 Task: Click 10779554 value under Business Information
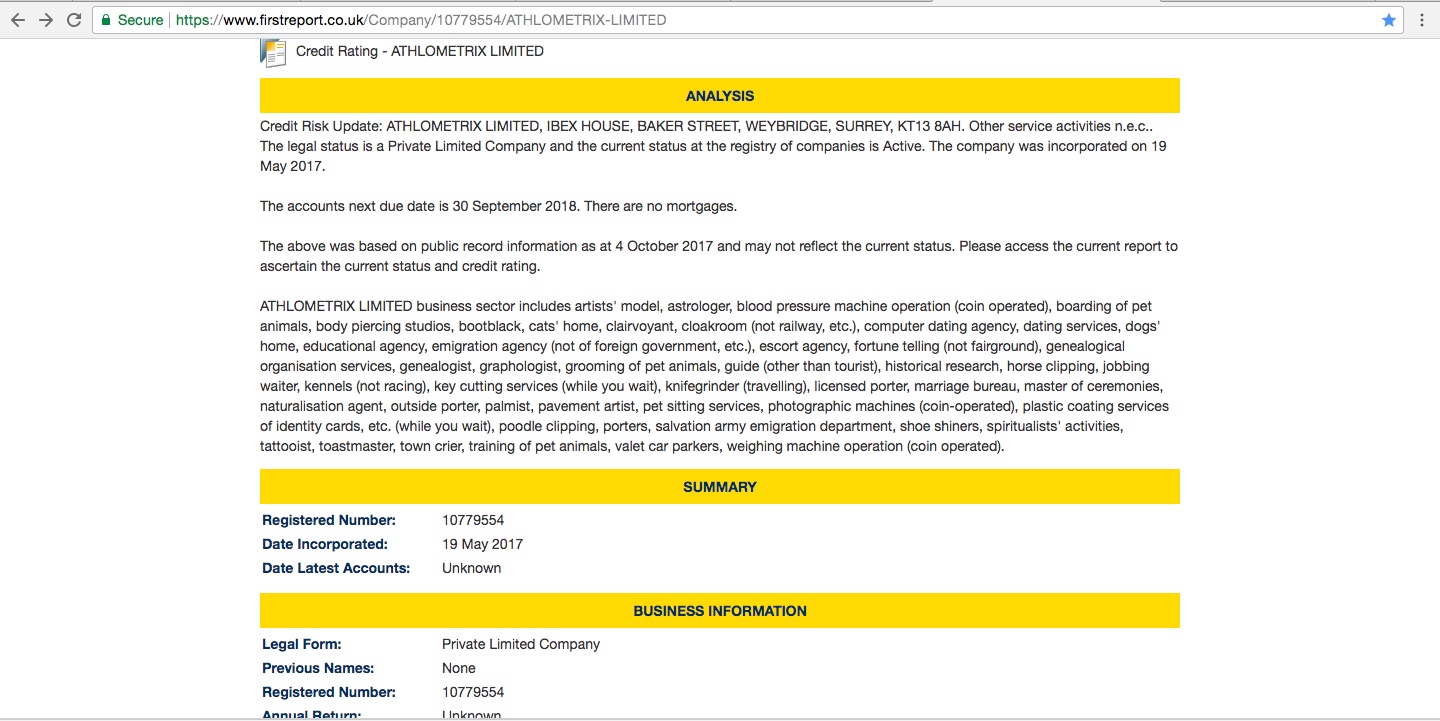pyautogui.click(x=473, y=692)
